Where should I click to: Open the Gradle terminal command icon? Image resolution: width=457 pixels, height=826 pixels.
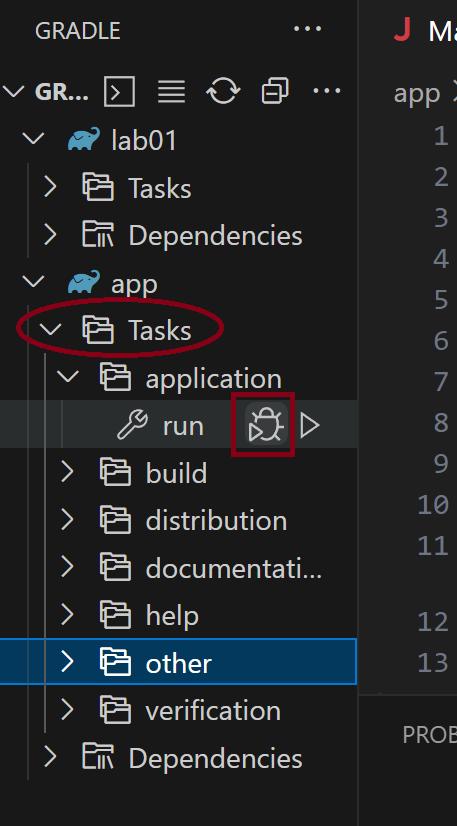coord(120,92)
